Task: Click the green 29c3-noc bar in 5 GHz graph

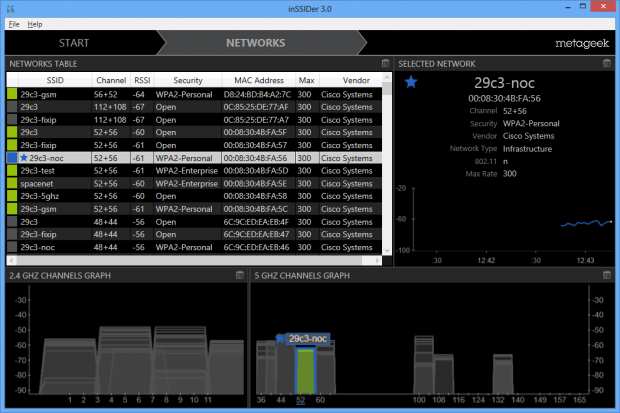Action: coord(304,369)
